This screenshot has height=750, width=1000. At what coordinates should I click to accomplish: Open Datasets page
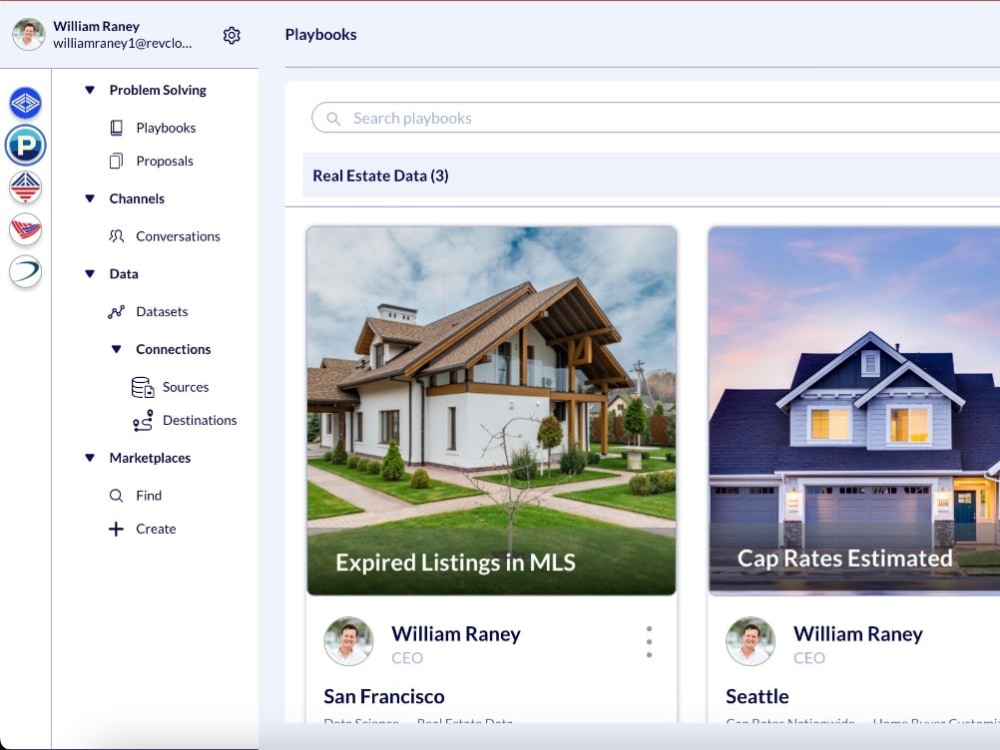pyautogui.click(x=162, y=311)
